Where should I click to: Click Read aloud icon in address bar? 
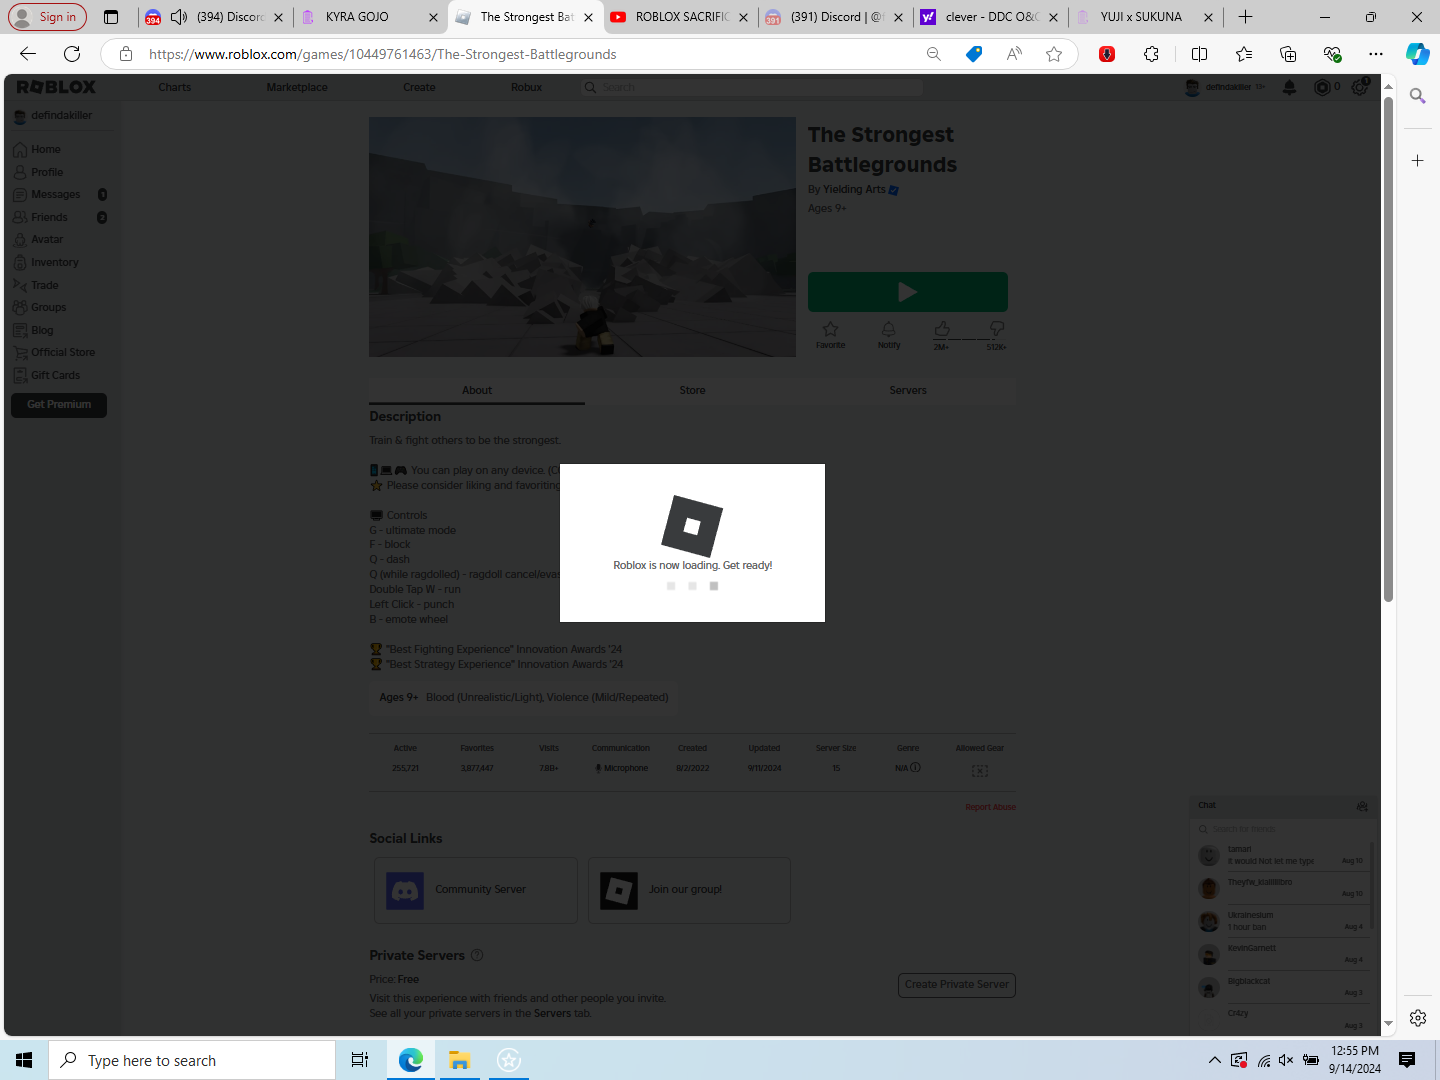[x=1014, y=54]
